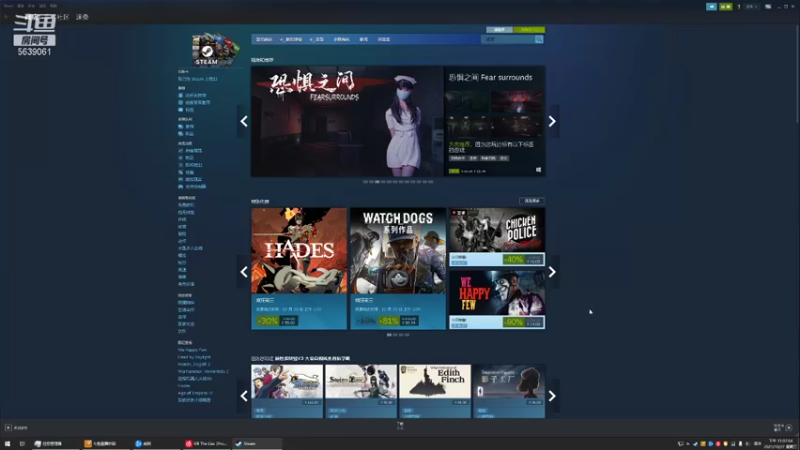Click the add game plus icon bottom left
The height and width of the screenshot is (450, 800).
tap(8, 428)
